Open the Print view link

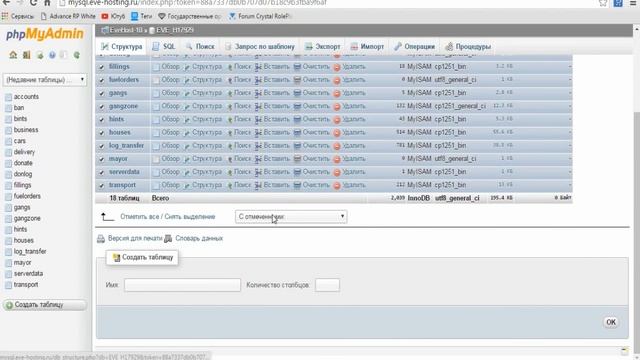click(x=135, y=238)
